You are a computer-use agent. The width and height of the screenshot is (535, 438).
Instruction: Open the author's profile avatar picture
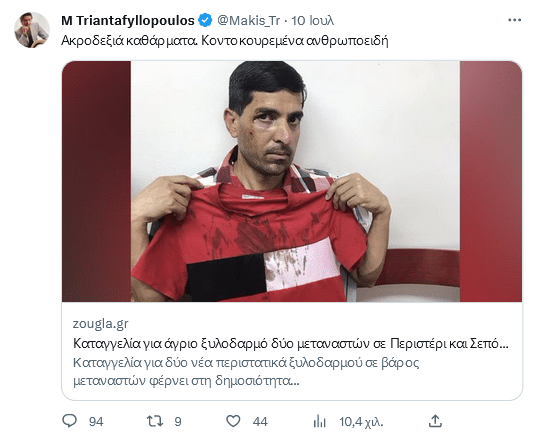coord(31,30)
